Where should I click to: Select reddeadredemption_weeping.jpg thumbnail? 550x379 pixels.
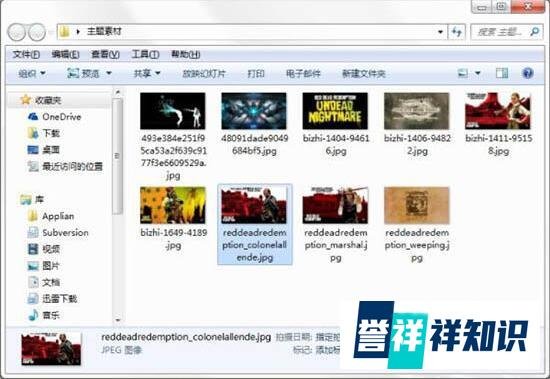417,205
